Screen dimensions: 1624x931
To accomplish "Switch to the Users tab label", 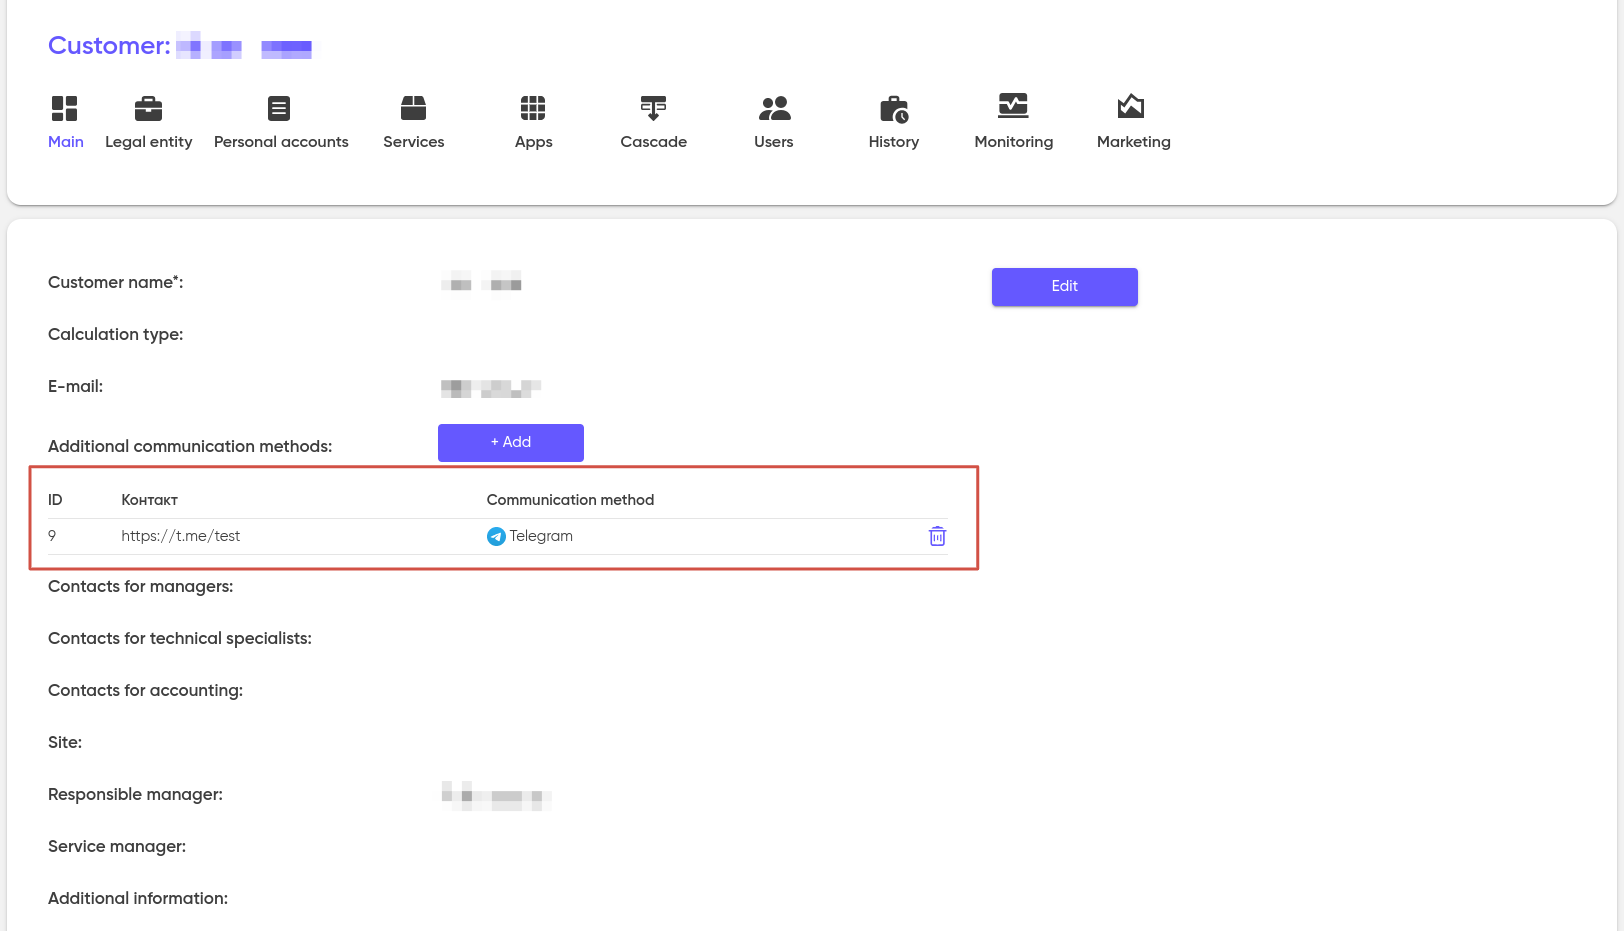I will coord(774,142).
